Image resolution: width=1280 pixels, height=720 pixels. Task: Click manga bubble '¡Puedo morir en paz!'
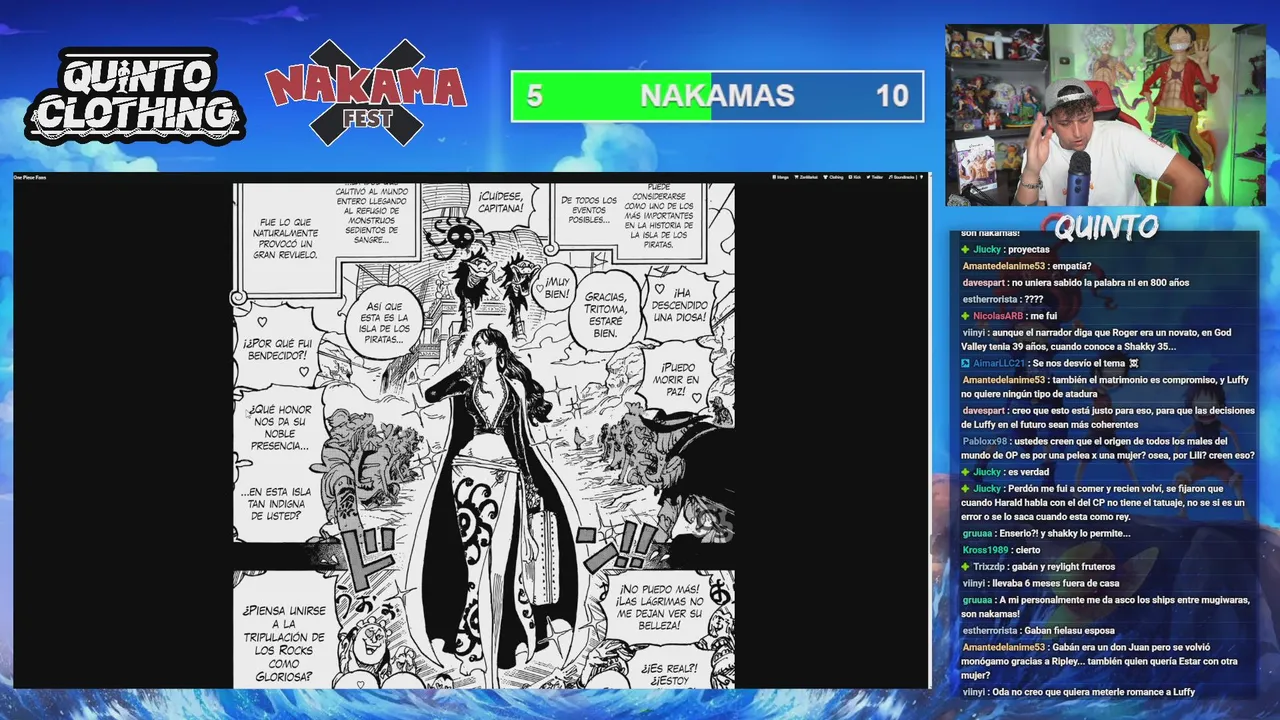[x=679, y=380]
